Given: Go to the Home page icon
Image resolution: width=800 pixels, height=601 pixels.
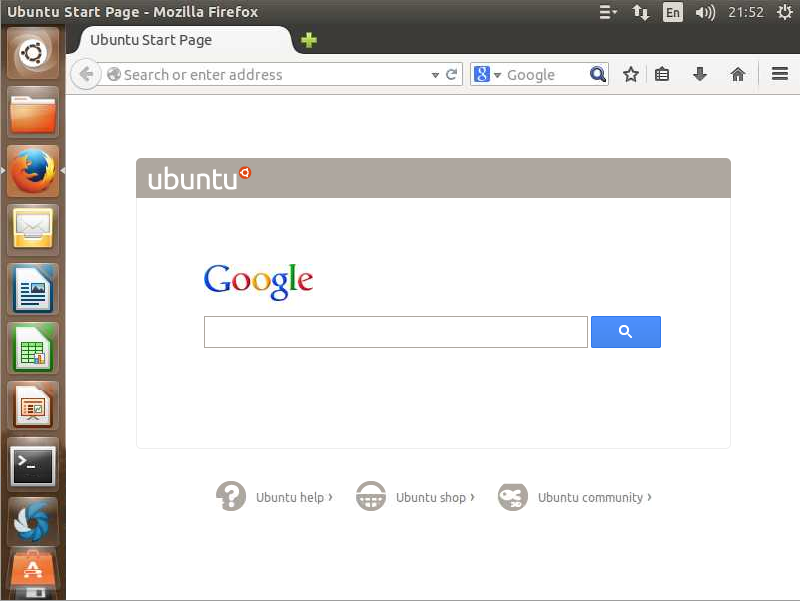Looking at the screenshot, I should click(x=738, y=74).
